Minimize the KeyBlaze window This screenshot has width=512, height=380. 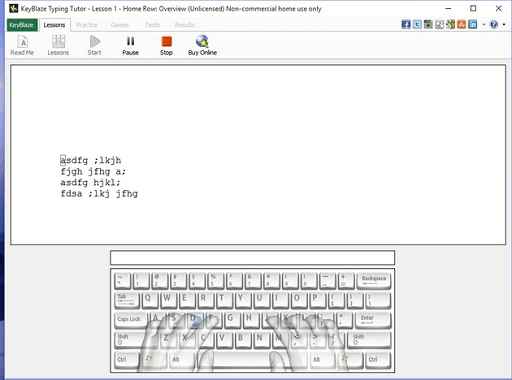pyautogui.click(x=448, y=8)
